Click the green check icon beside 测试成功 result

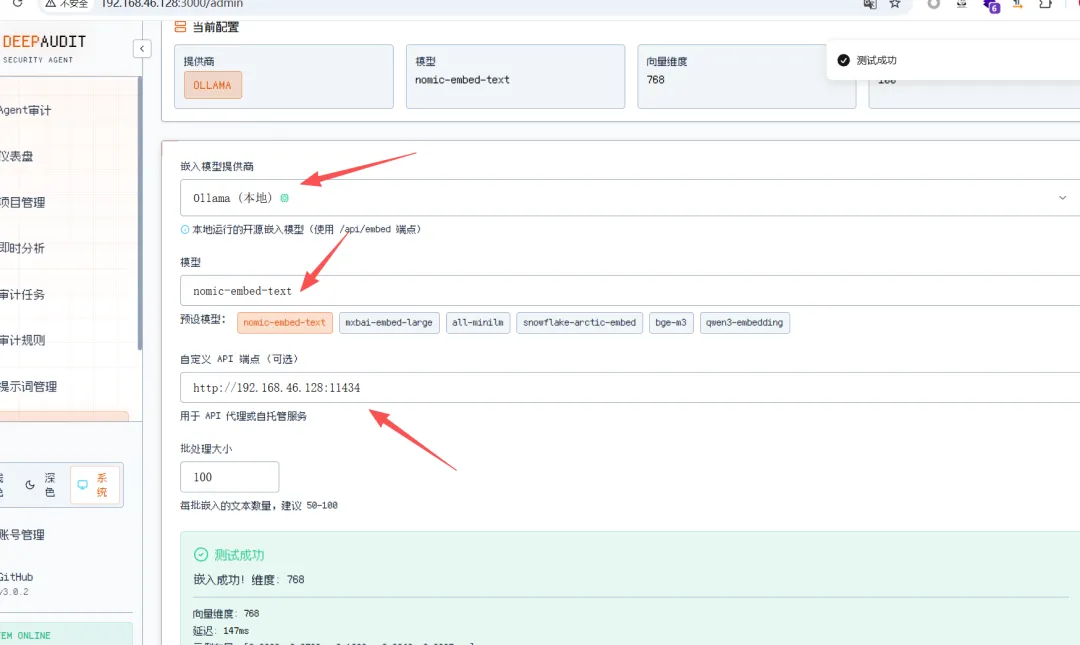200,555
